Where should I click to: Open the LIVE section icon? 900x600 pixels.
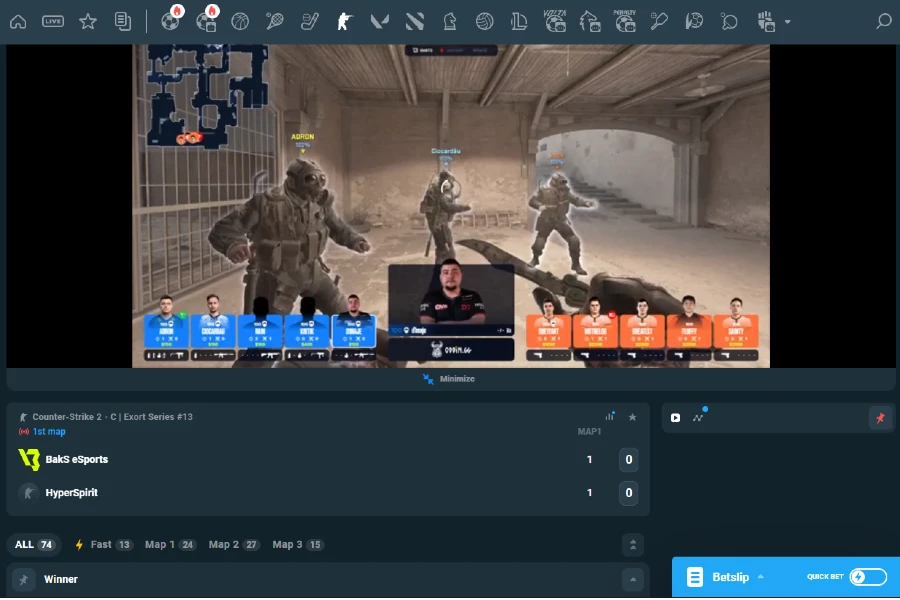tap(54, 21)
